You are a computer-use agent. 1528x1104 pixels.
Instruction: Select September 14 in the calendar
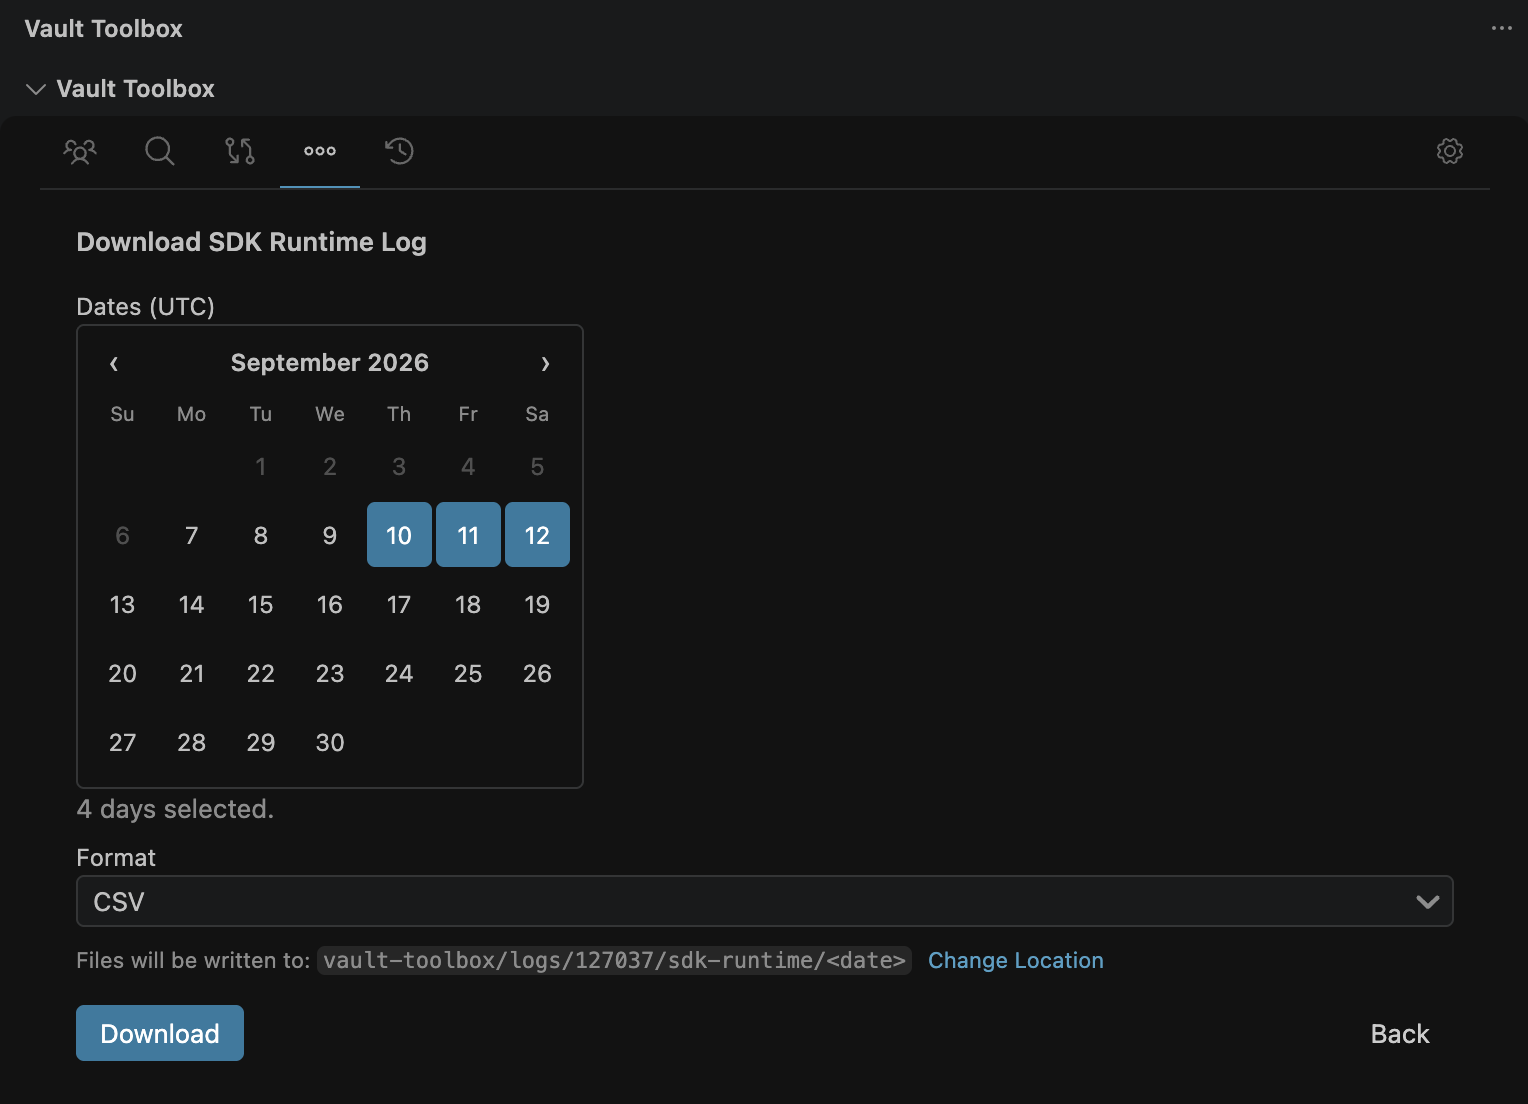(x=191, y=604)
